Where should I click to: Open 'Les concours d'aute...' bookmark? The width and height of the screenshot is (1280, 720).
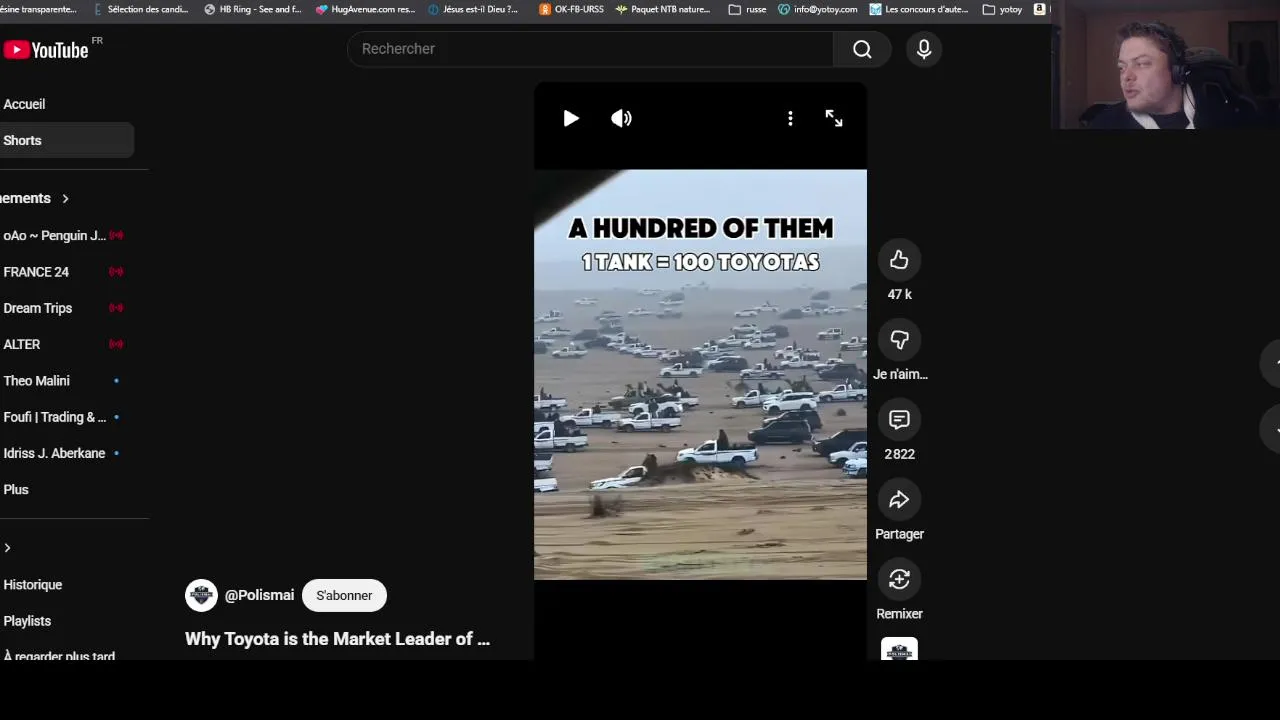pos(919,9)
